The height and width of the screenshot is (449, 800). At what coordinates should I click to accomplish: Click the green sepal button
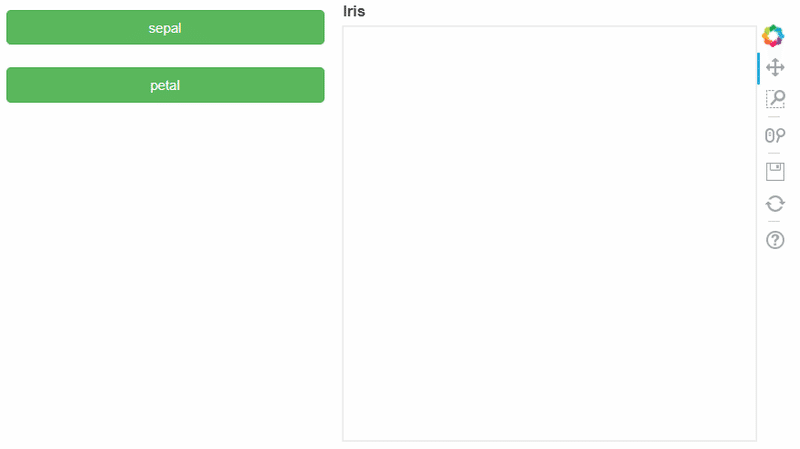coord(165,28)
